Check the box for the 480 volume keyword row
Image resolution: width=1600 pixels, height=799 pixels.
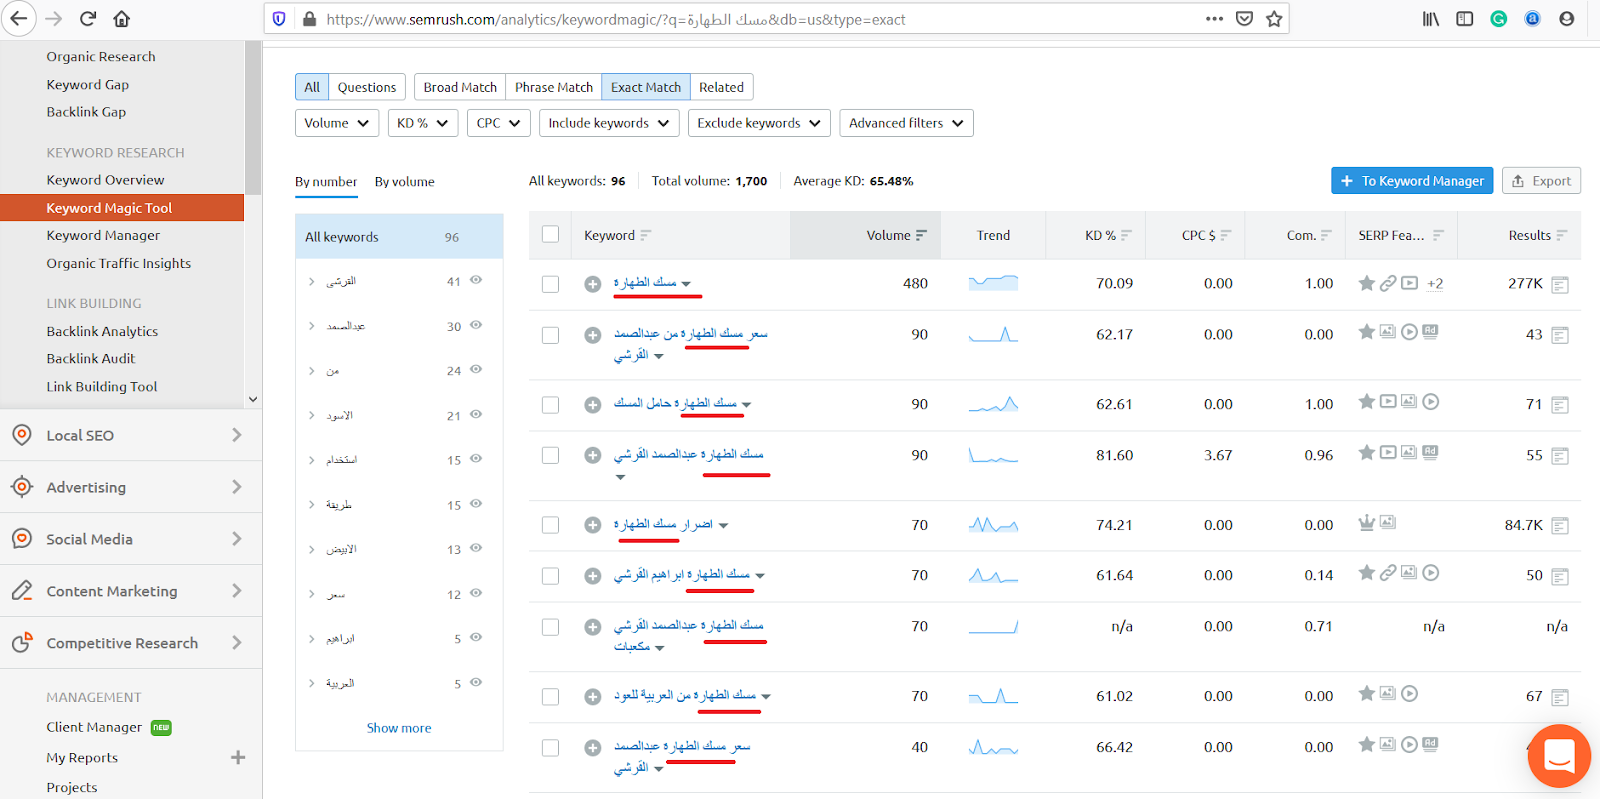pos(550,284)
